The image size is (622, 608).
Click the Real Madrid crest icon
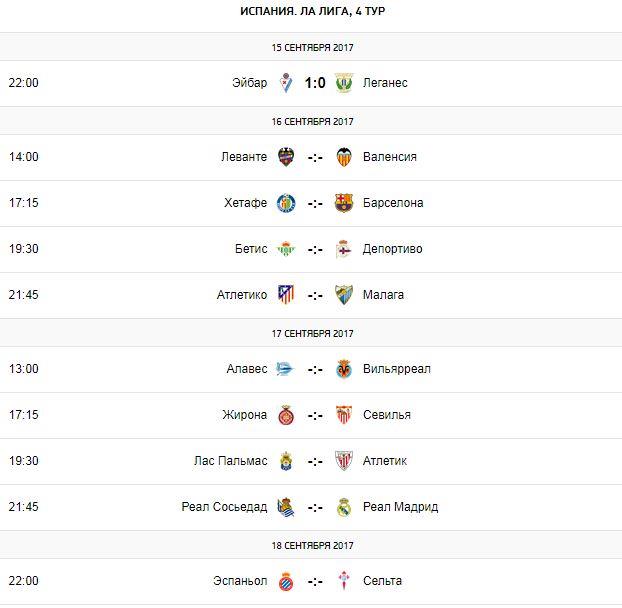(x=345, y=507)
